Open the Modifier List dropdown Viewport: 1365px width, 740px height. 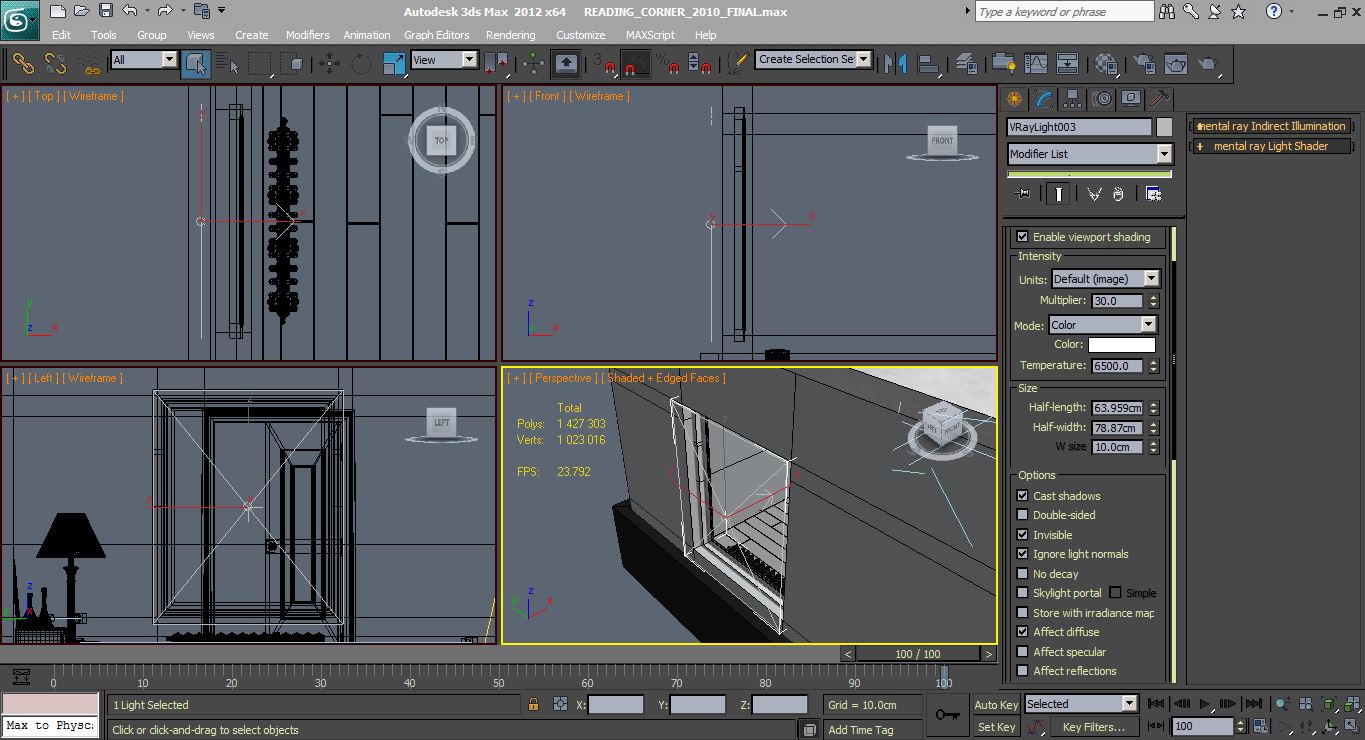tap(1090, 154)
